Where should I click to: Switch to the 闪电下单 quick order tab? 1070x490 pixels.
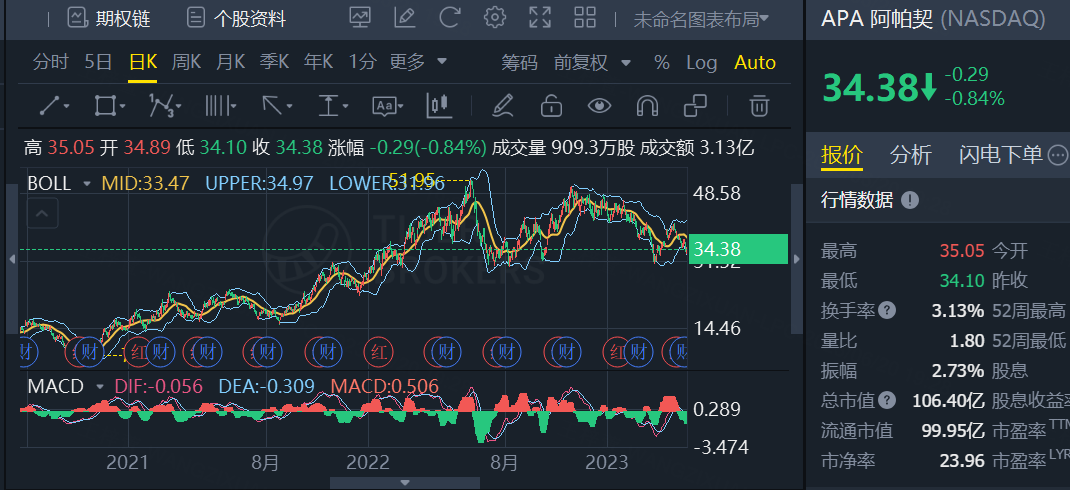[1000, 155]
